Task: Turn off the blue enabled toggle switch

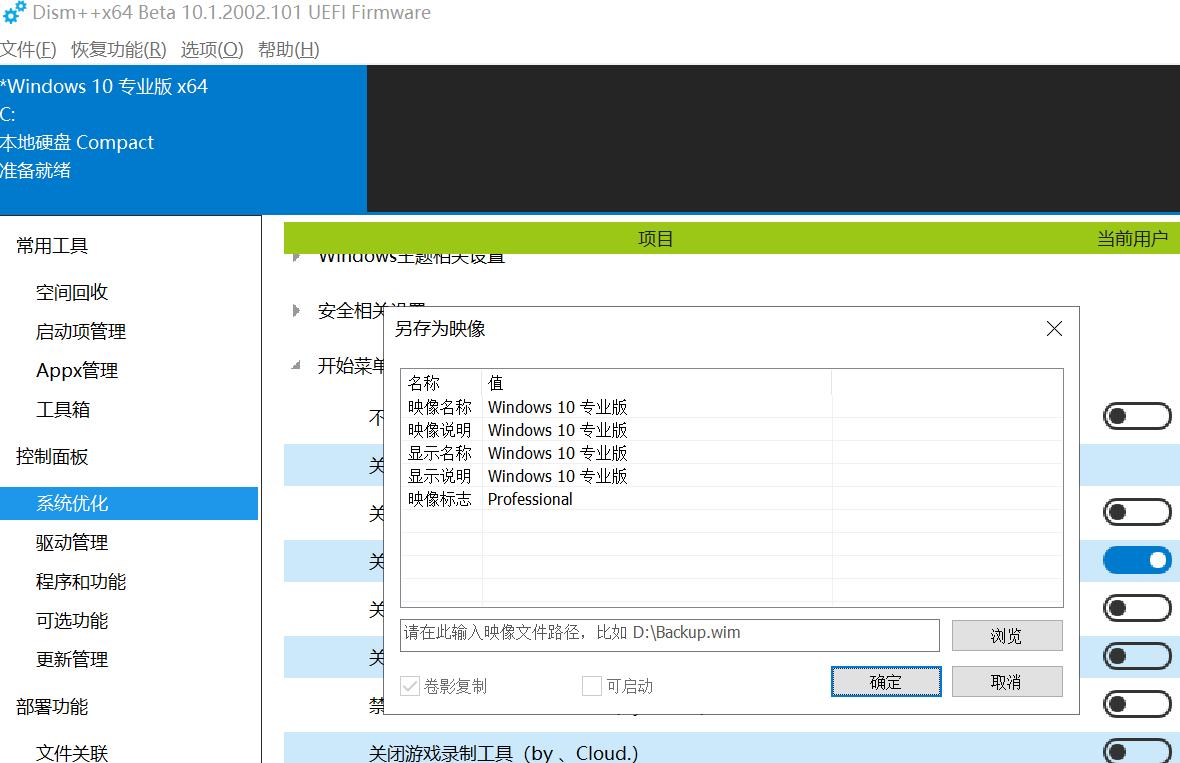Action: point(1137,560)
